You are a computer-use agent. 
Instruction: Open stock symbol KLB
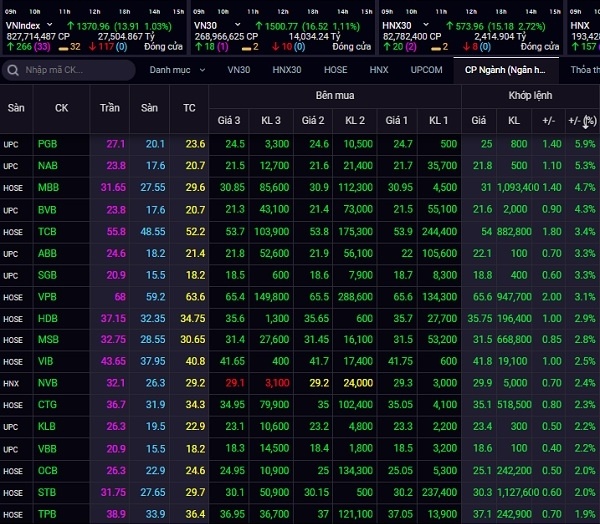tap(47, 426)
